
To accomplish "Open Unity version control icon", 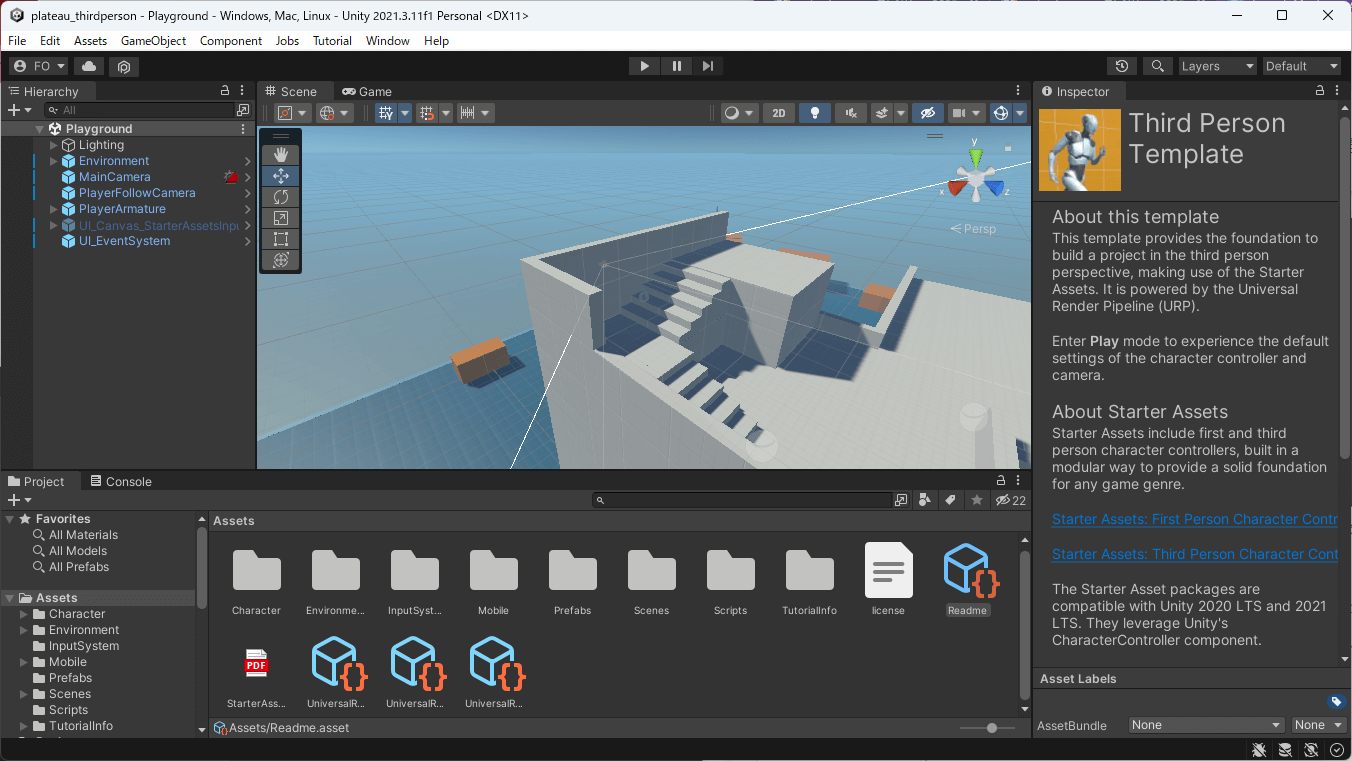I will click(x=124, y=66).
